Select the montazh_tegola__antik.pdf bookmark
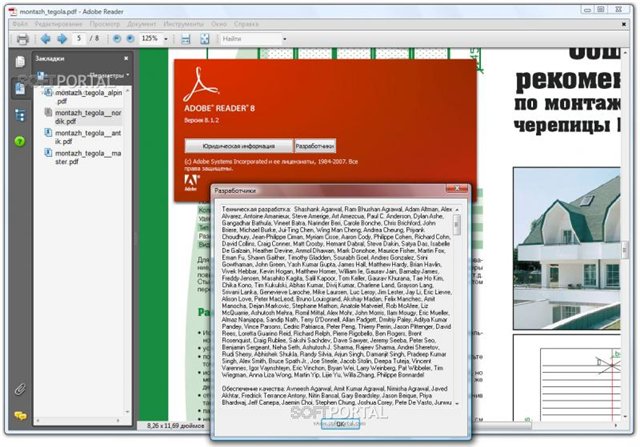 (88, 137)
